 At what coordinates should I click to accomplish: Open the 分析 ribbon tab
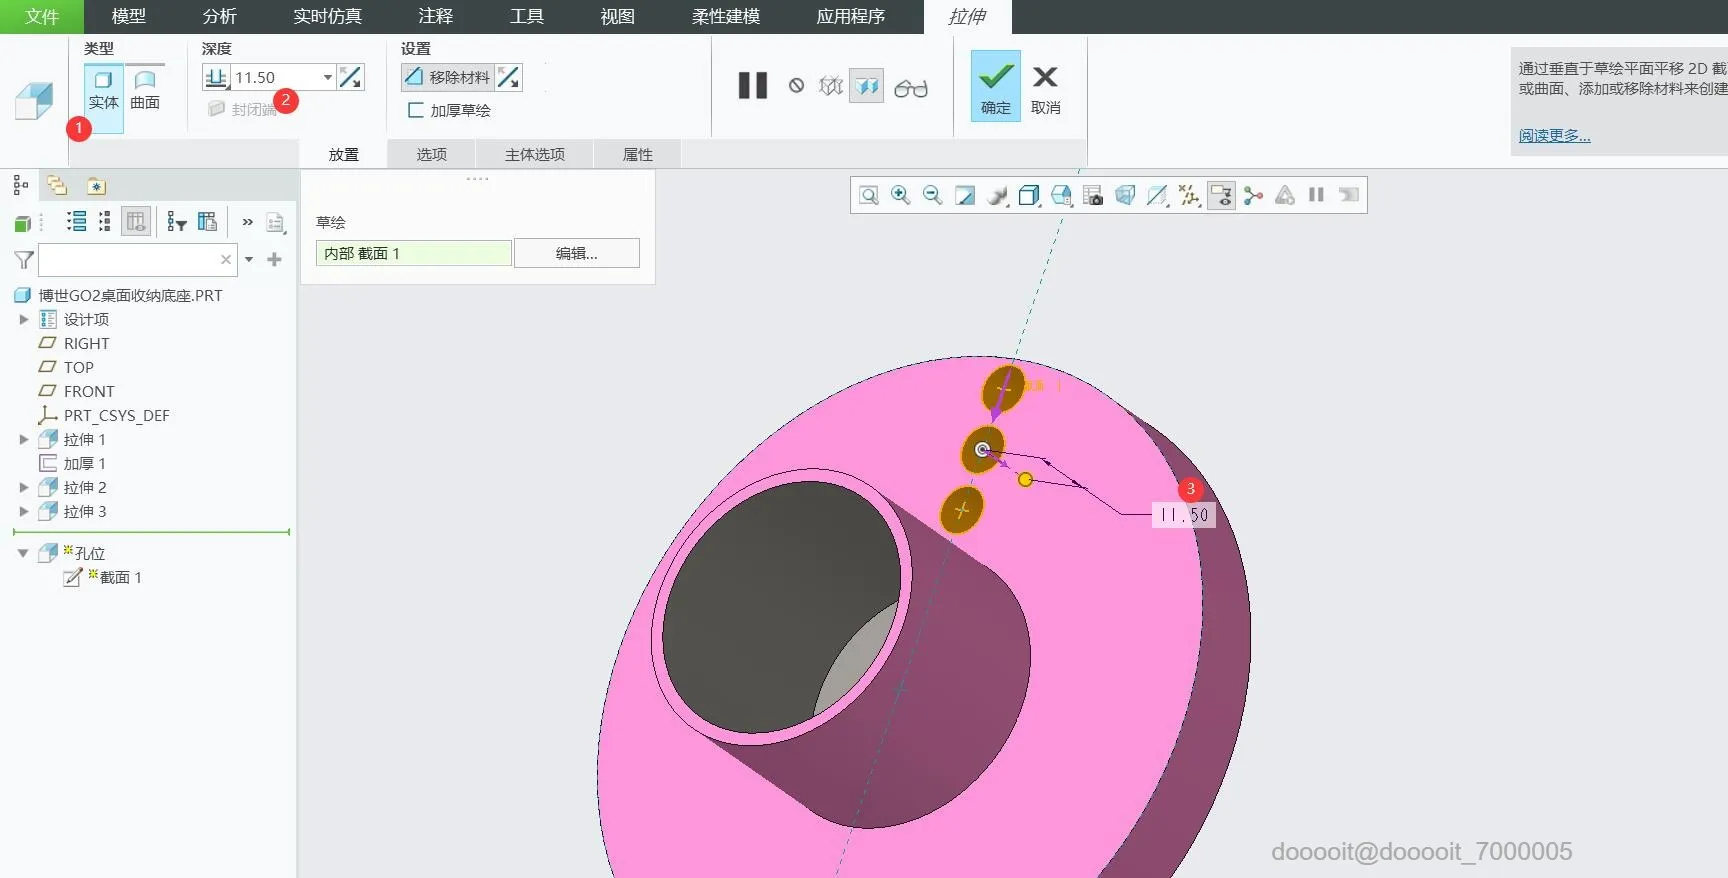[219, 17]
